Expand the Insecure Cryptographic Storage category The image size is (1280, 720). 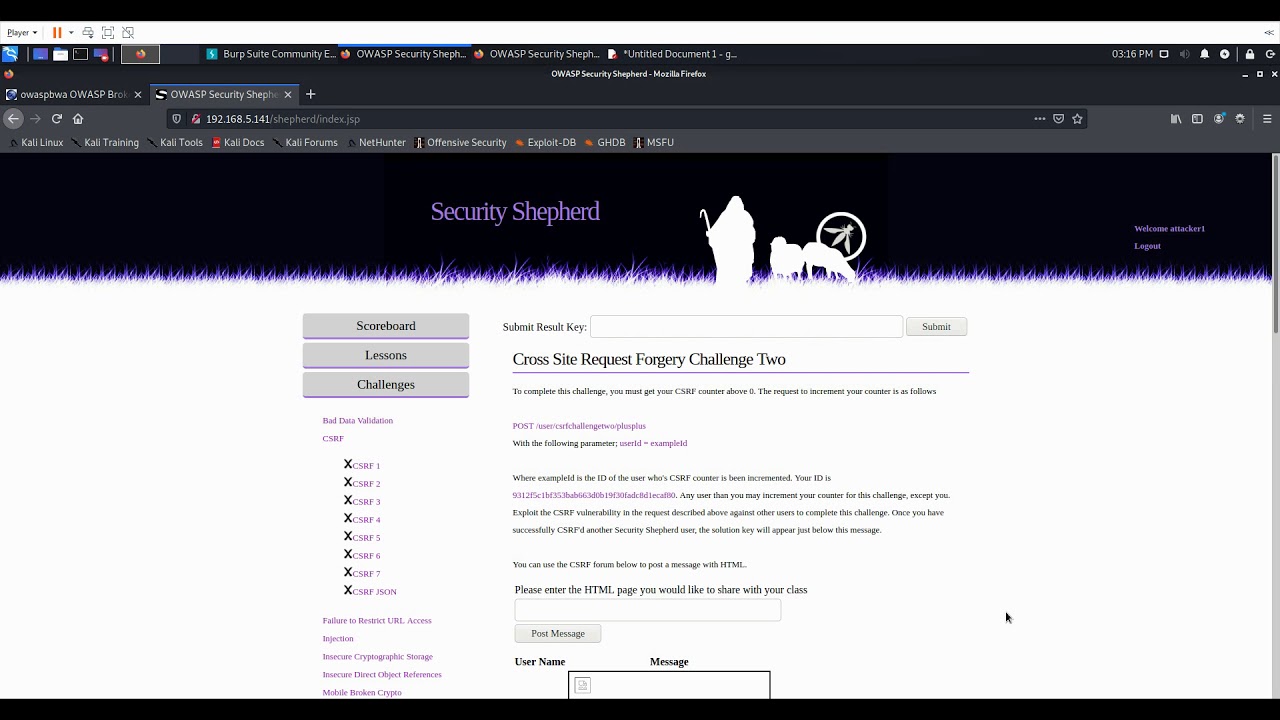pos(377,656)
